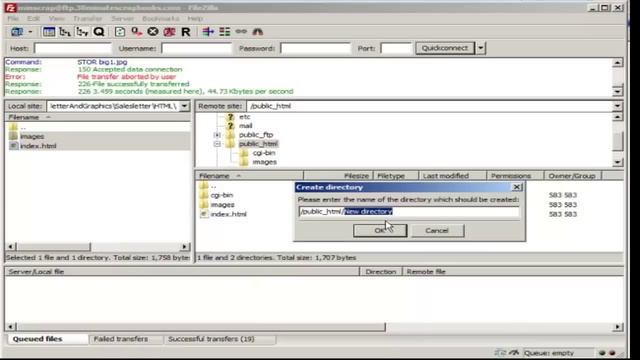Click Cancel in Create directory dialog

pyautogui.click(x=437, y=231)
